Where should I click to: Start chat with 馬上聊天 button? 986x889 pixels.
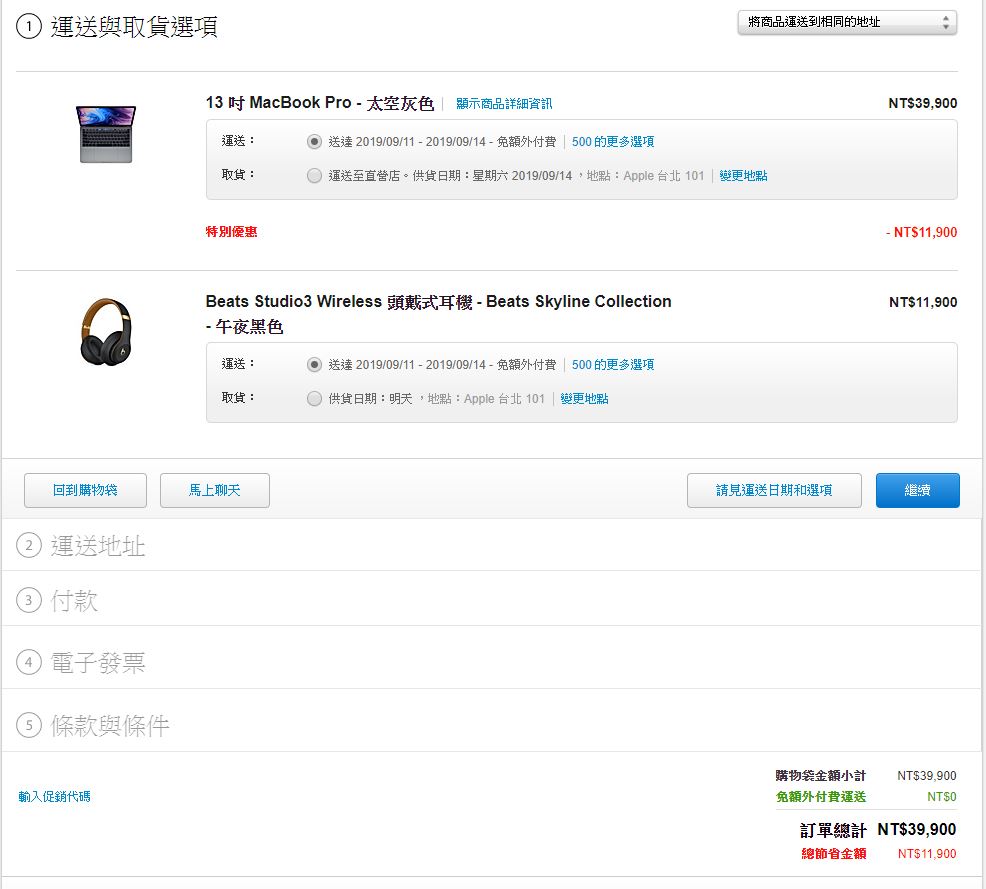point(214,490)
